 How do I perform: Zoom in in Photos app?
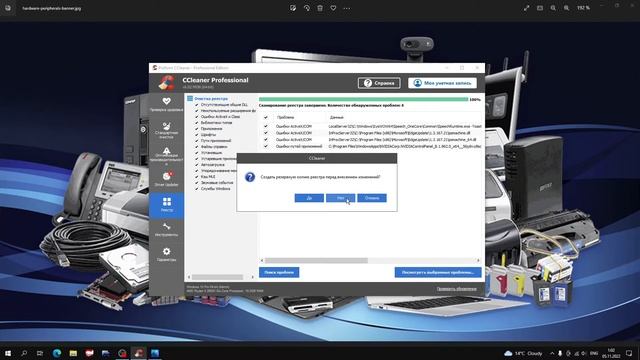[567, 8]
